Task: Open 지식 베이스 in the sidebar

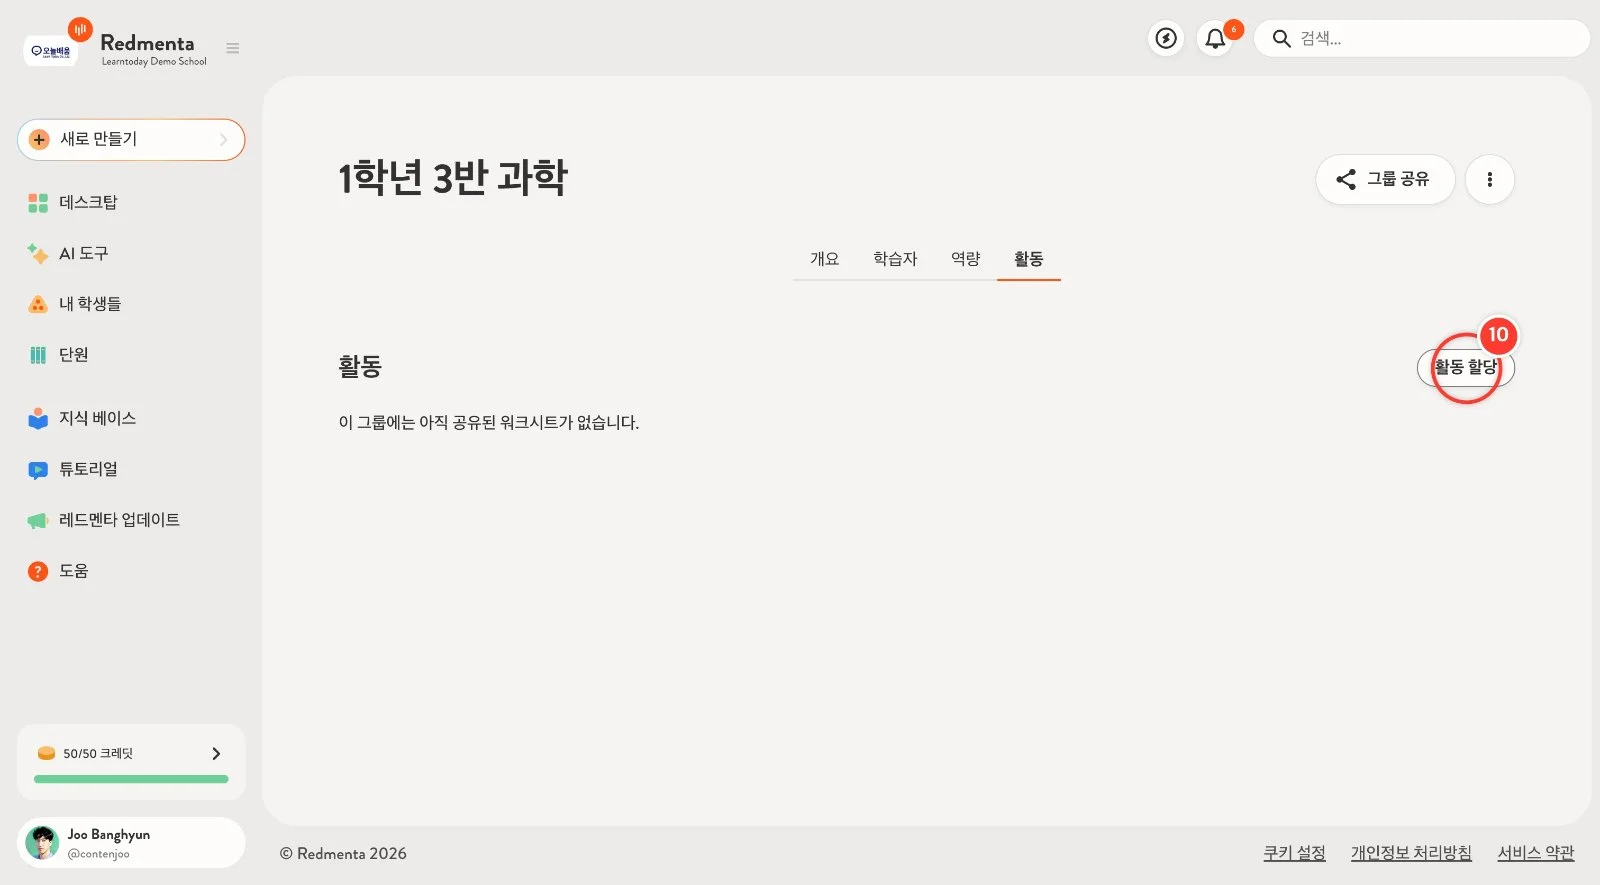Action: tap(97, 417)
